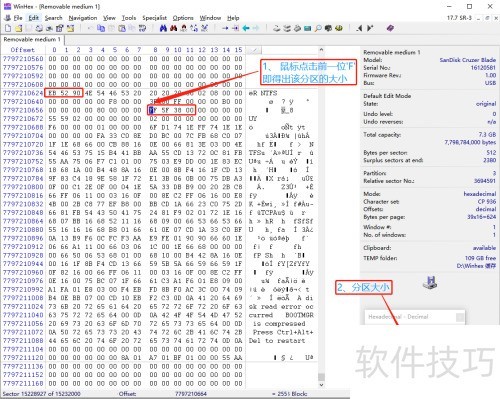Image resolution: width=500 pixels, height=399 pixels.
Task: Select the Removable medium 1 tab
Action: coord(32,40)
